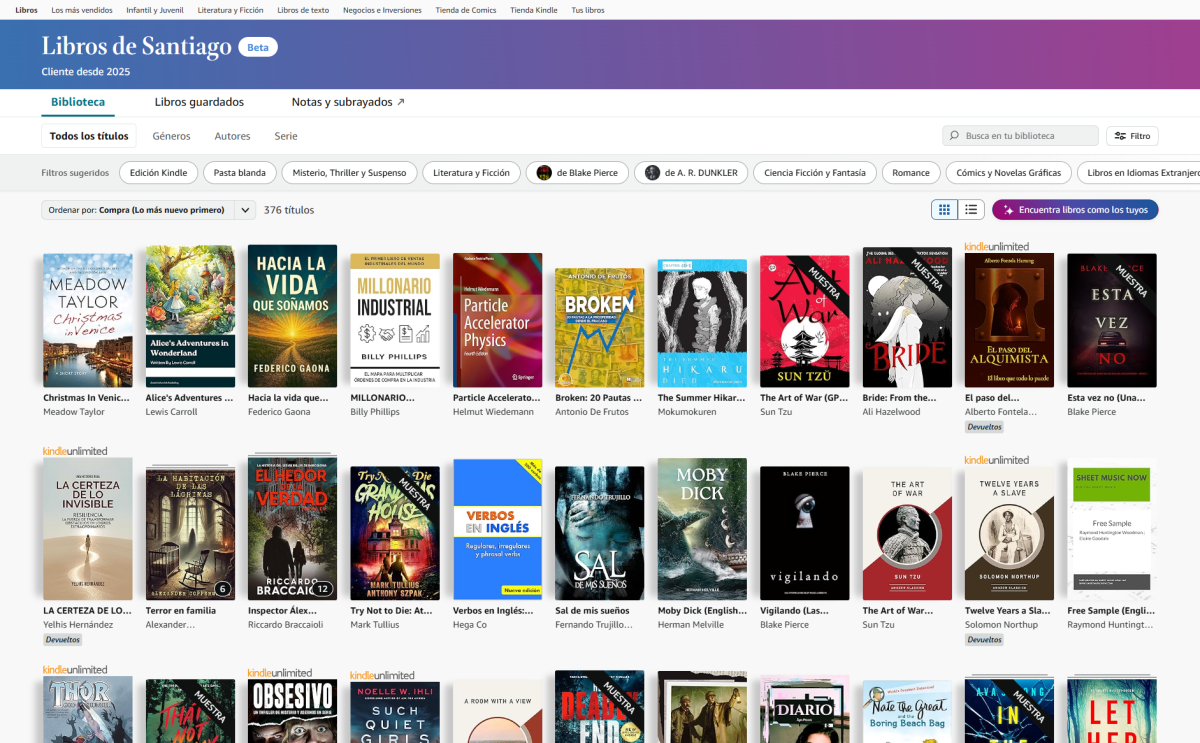Screen dimensions: 1200x743
Task: Open Millonario Industrial book cover
Action: point(395,321)
